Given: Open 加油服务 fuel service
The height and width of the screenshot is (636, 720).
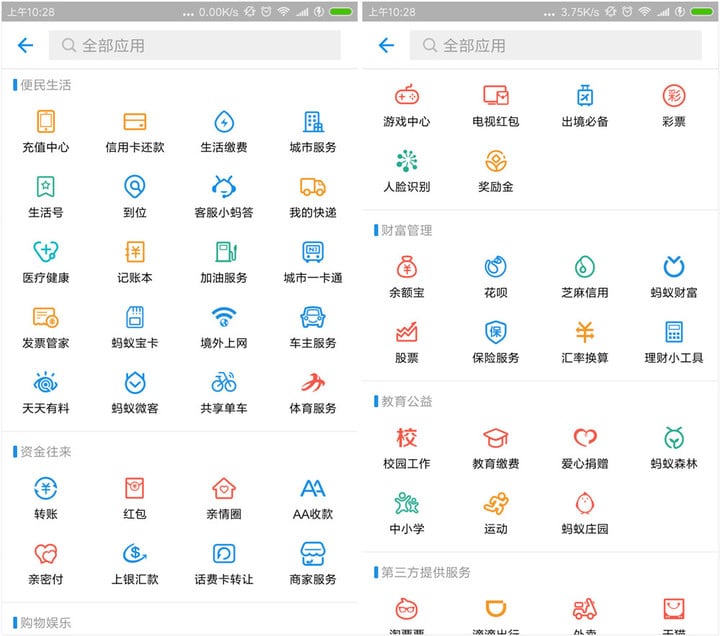Looking at the screenshot, I should 224,252.
